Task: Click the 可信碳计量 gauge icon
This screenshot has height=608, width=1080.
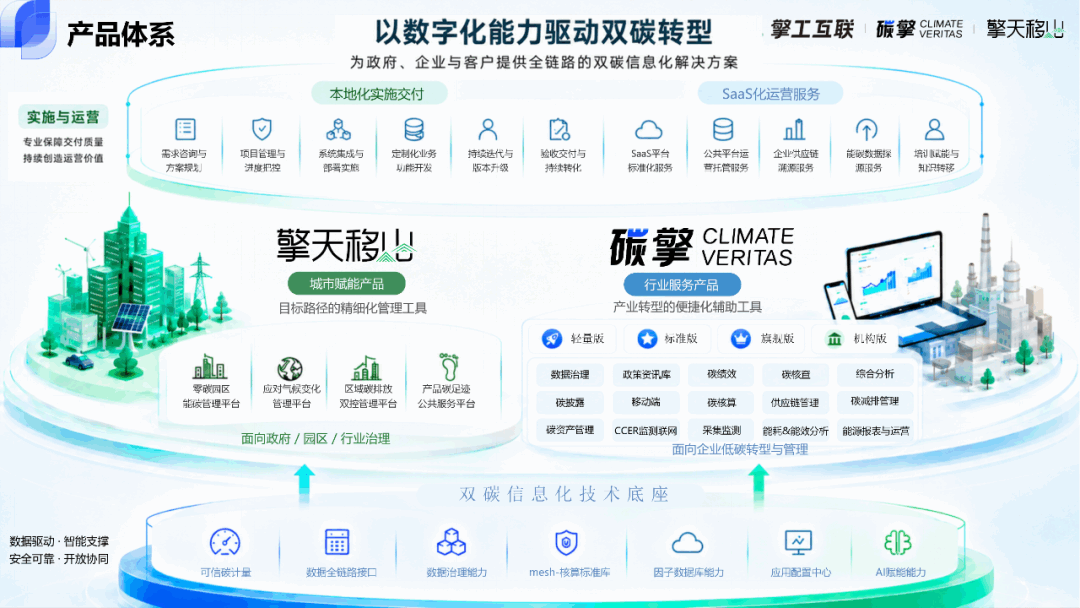Action: (225, 542)
